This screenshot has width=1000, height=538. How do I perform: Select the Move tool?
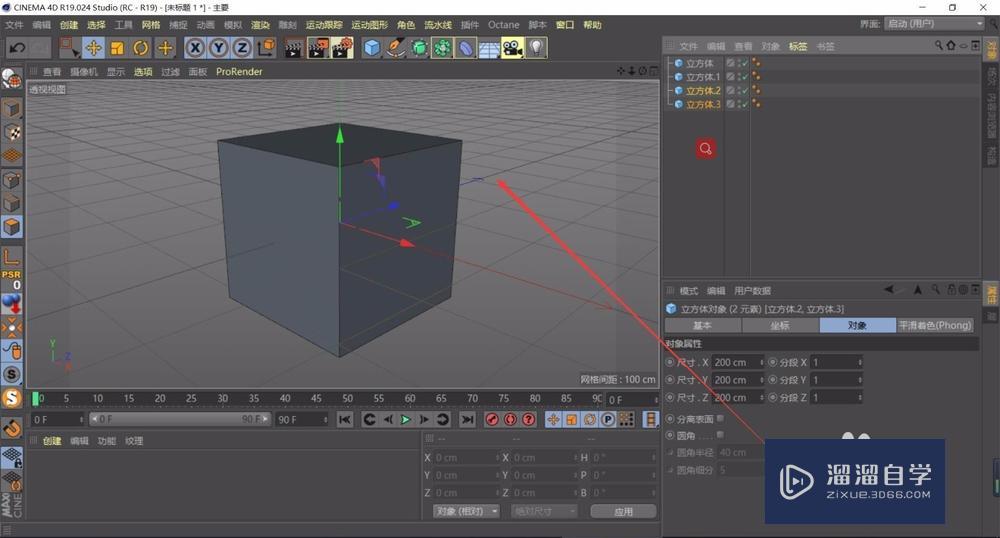93,48
